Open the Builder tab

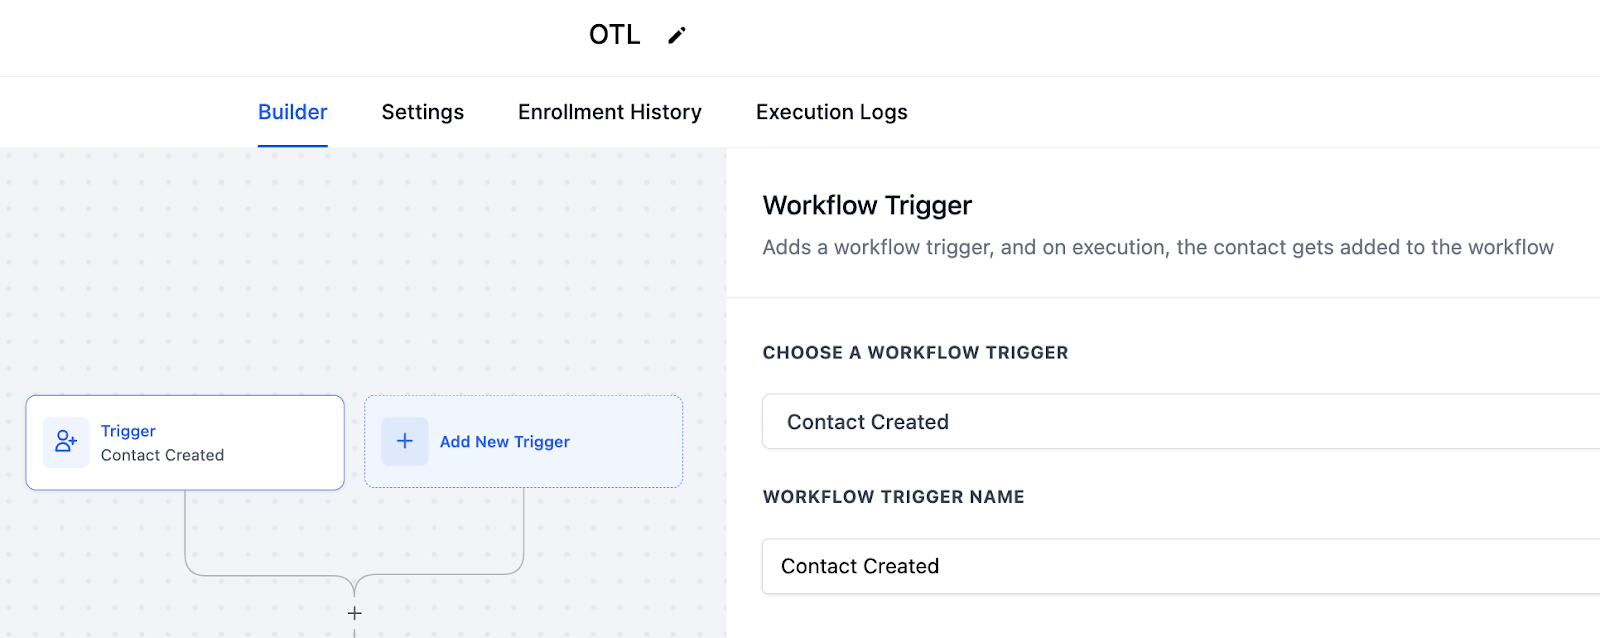point(293,112)
